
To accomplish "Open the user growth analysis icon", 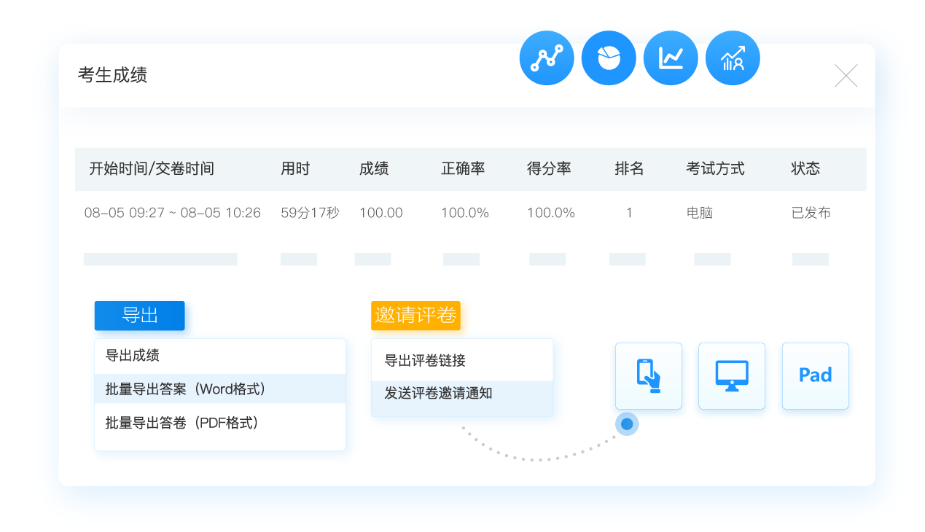I will pos(732,58).
